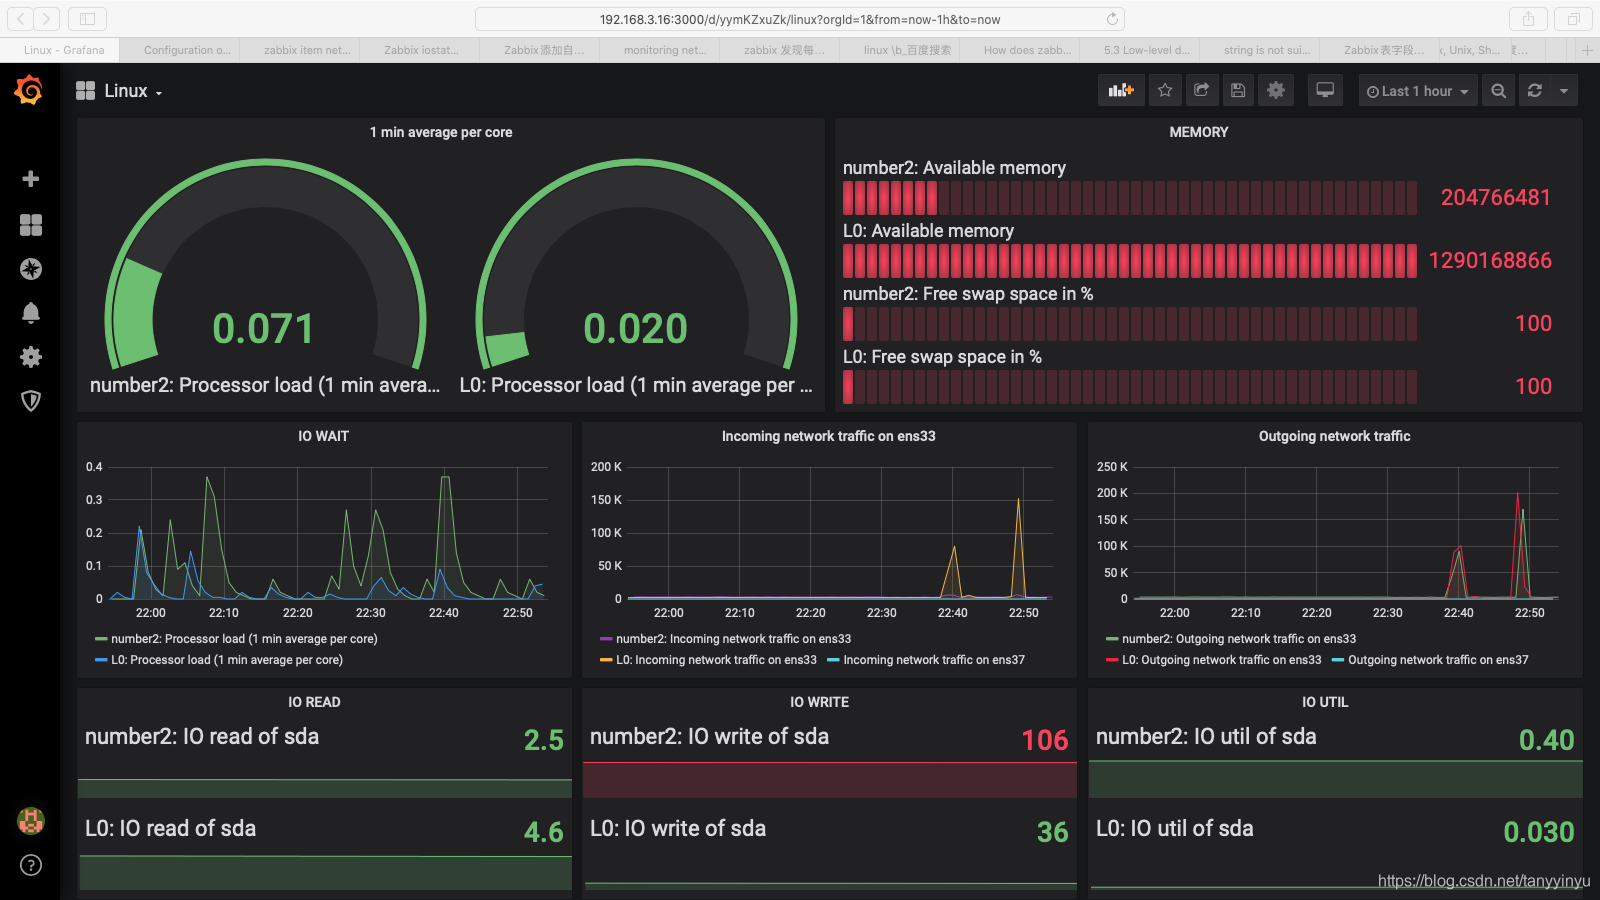Viewport: 1600px width, 900px height.
Task: Reload page from the address bar
Action: 1112,19
